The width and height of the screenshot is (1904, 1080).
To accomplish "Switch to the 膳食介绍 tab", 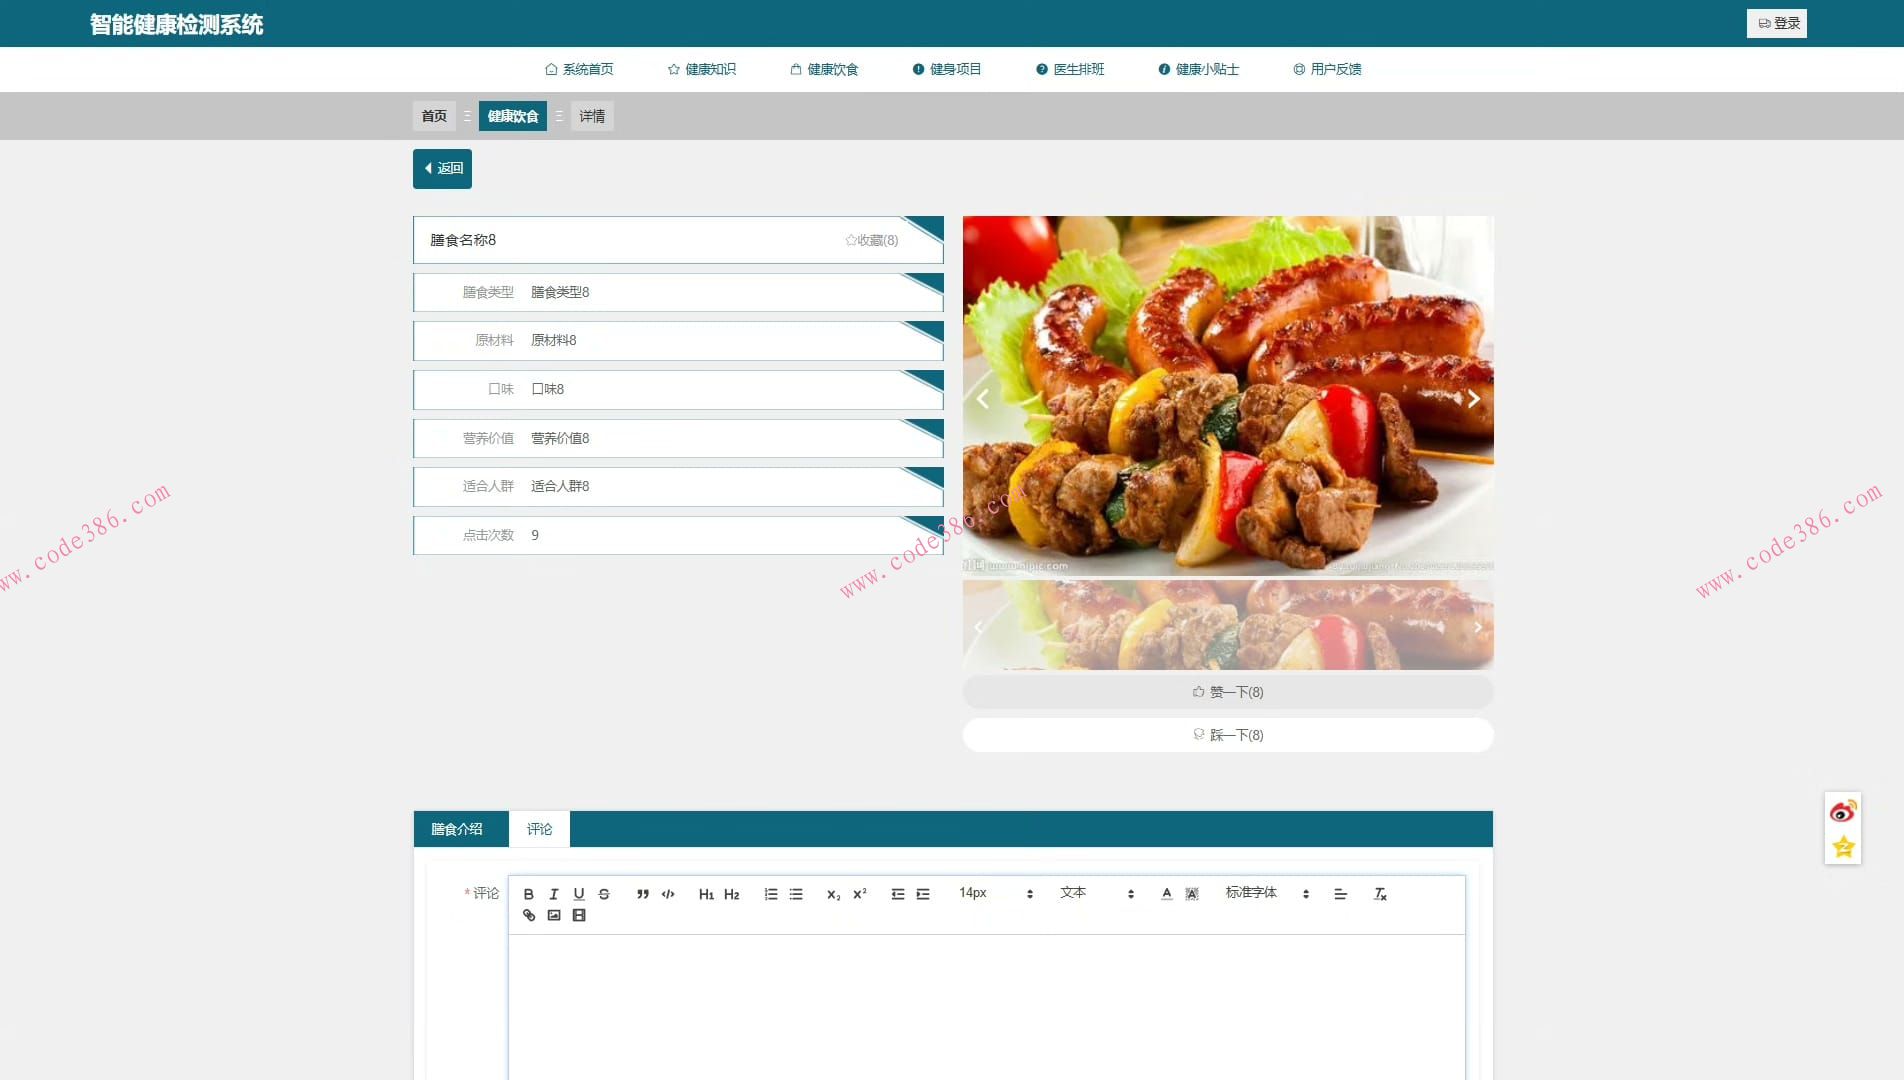I will tap(457, 829).
